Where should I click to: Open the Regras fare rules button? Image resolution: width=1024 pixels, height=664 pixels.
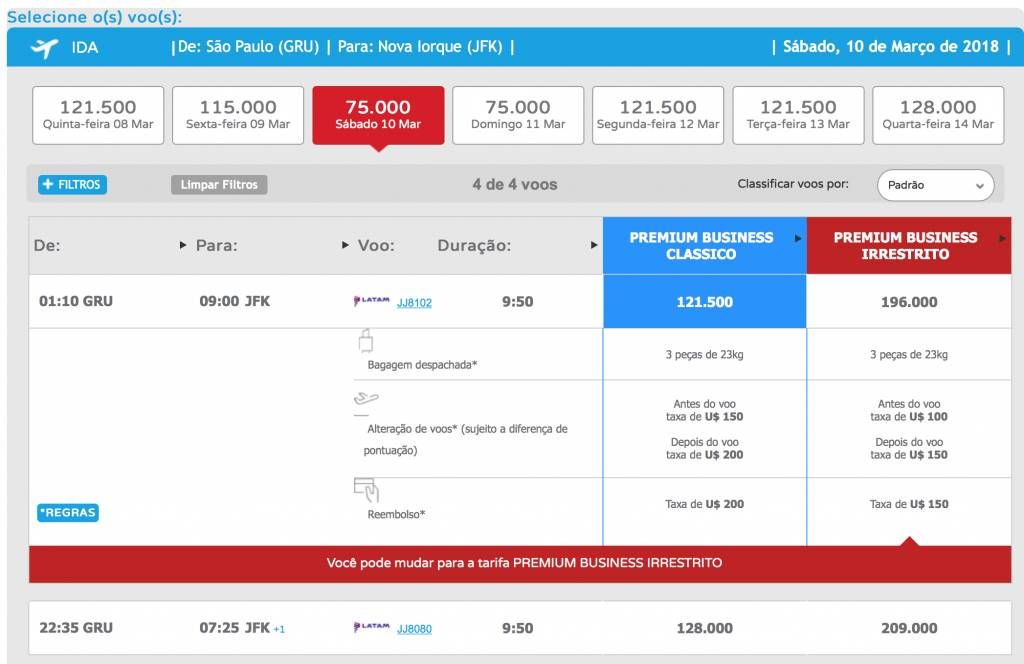pyautogui.click(x=67, y=513)
